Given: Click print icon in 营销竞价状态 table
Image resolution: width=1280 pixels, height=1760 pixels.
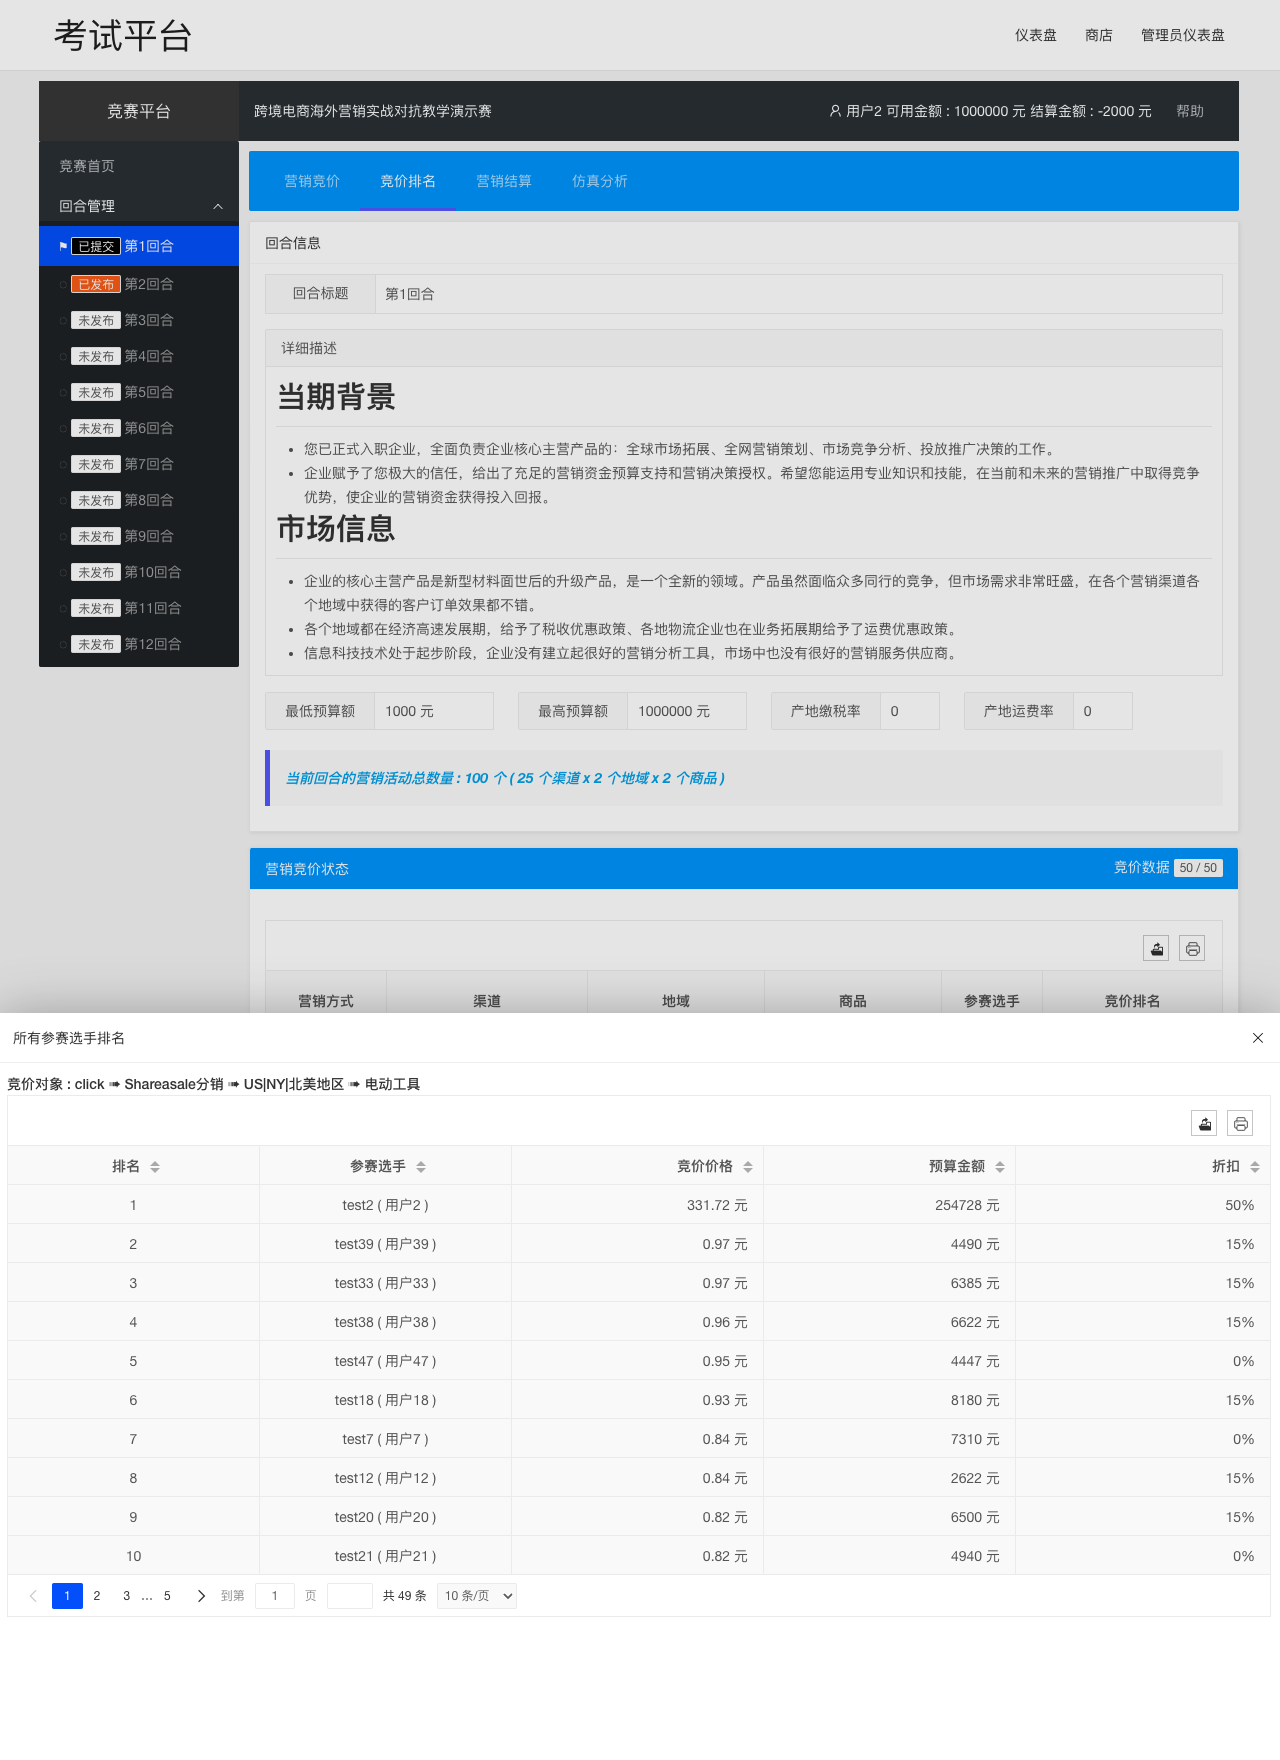Looking at the screenshot, I should pos(1192,949).
